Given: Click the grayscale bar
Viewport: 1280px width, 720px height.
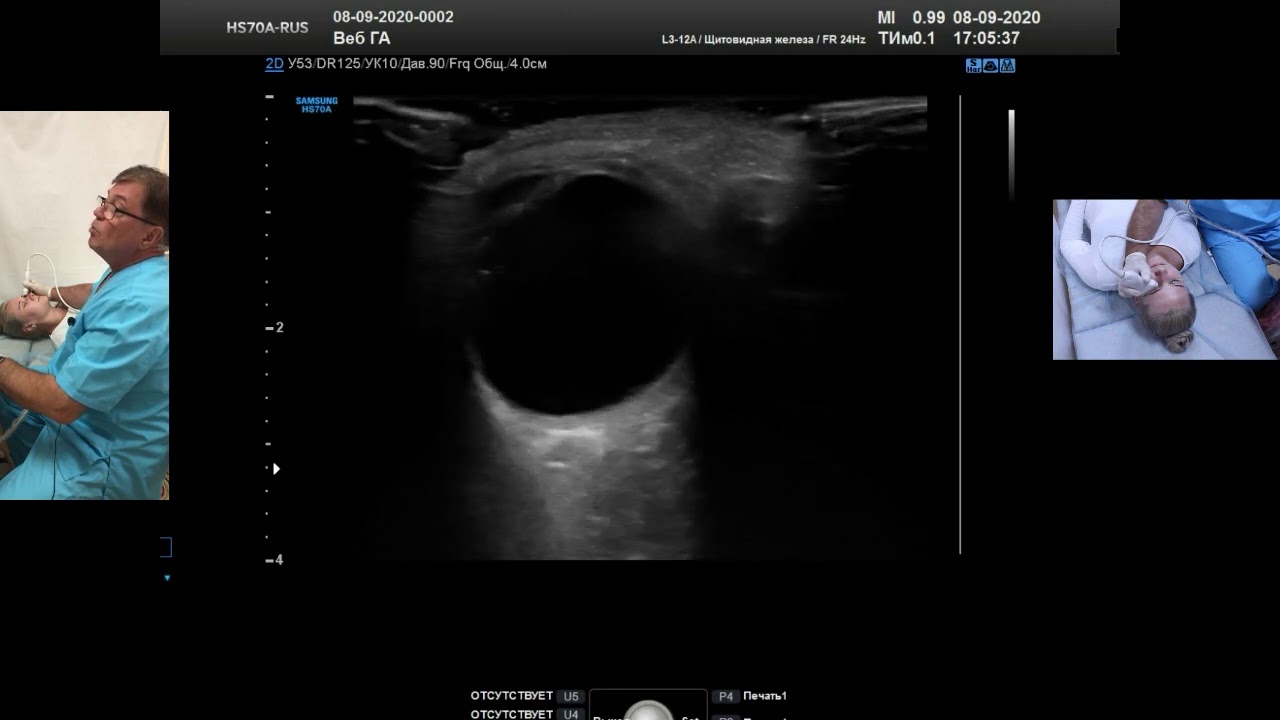Looking at the screenshot, I should [1011, 155].
